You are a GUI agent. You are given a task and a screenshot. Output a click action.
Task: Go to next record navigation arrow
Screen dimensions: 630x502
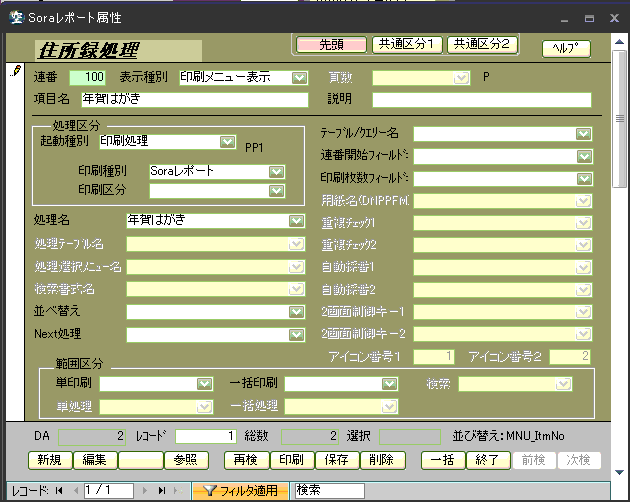tap(146, 491)
